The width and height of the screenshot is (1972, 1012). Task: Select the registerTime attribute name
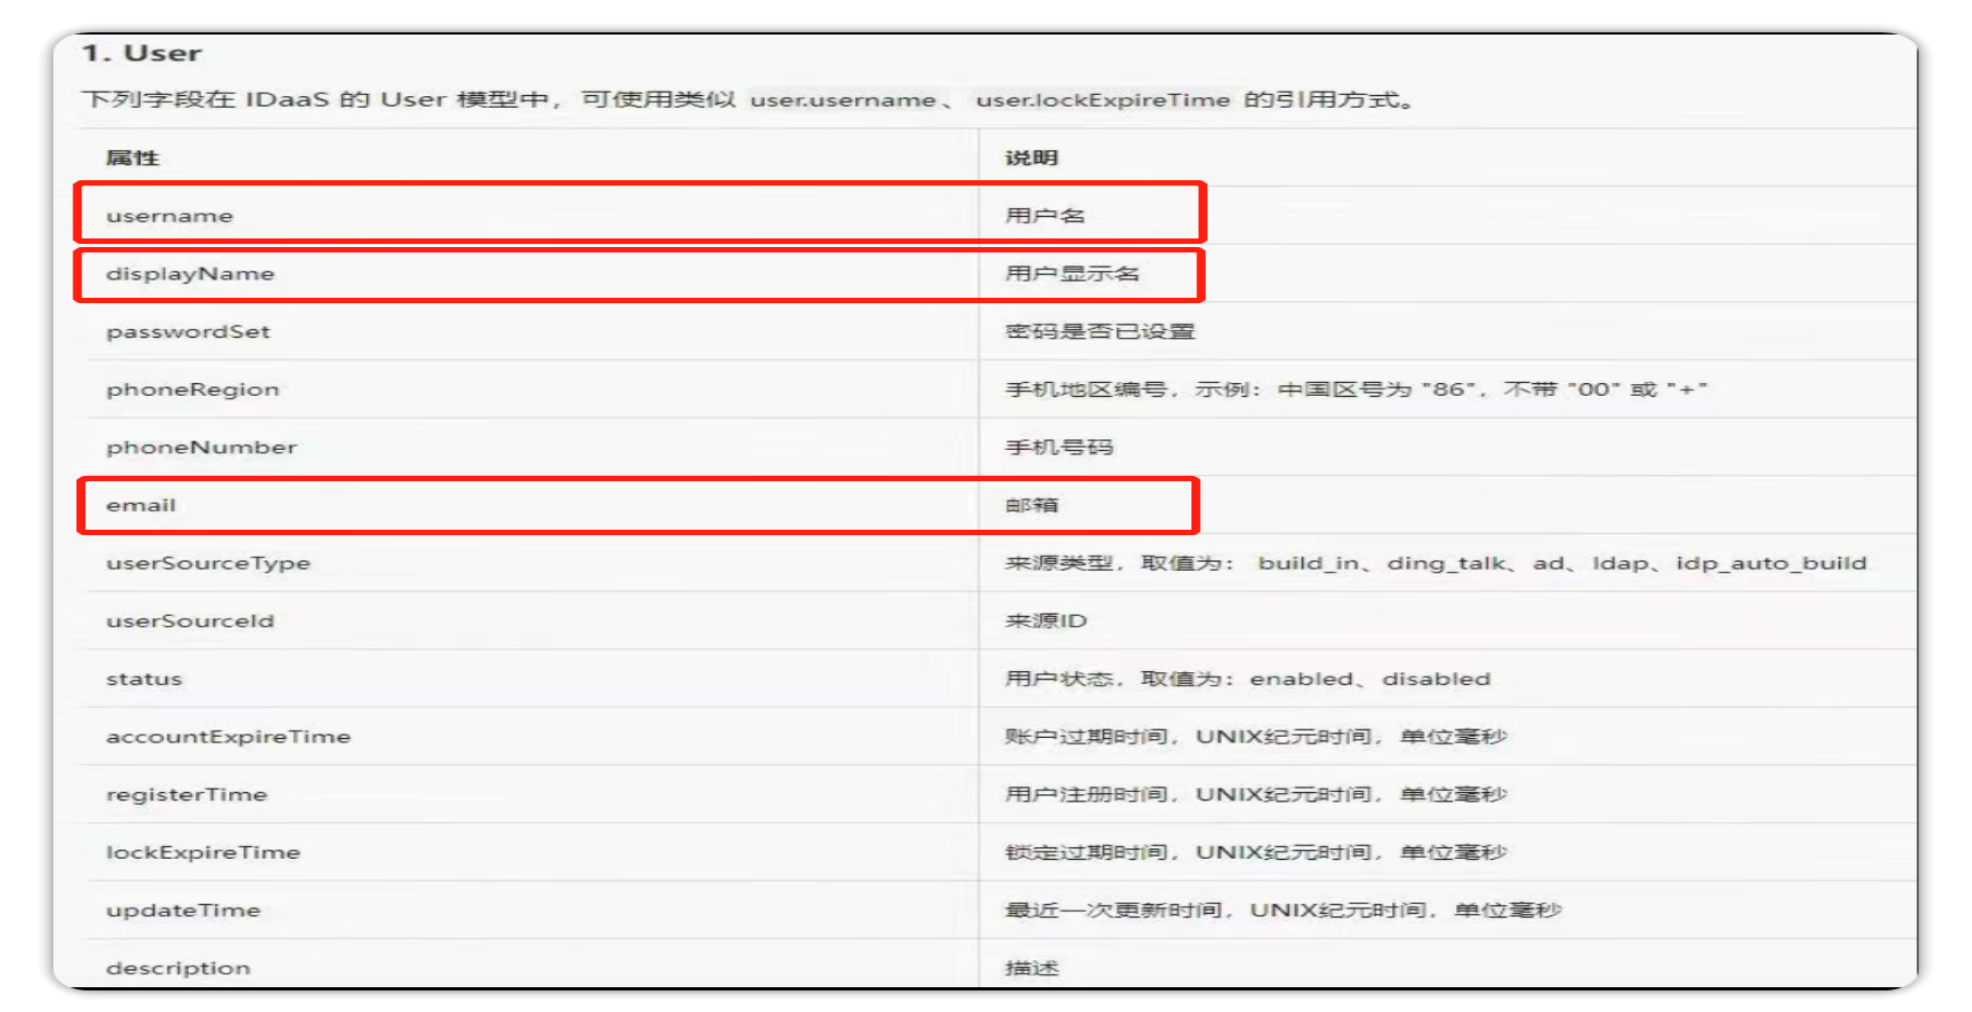tap(186, 795)
